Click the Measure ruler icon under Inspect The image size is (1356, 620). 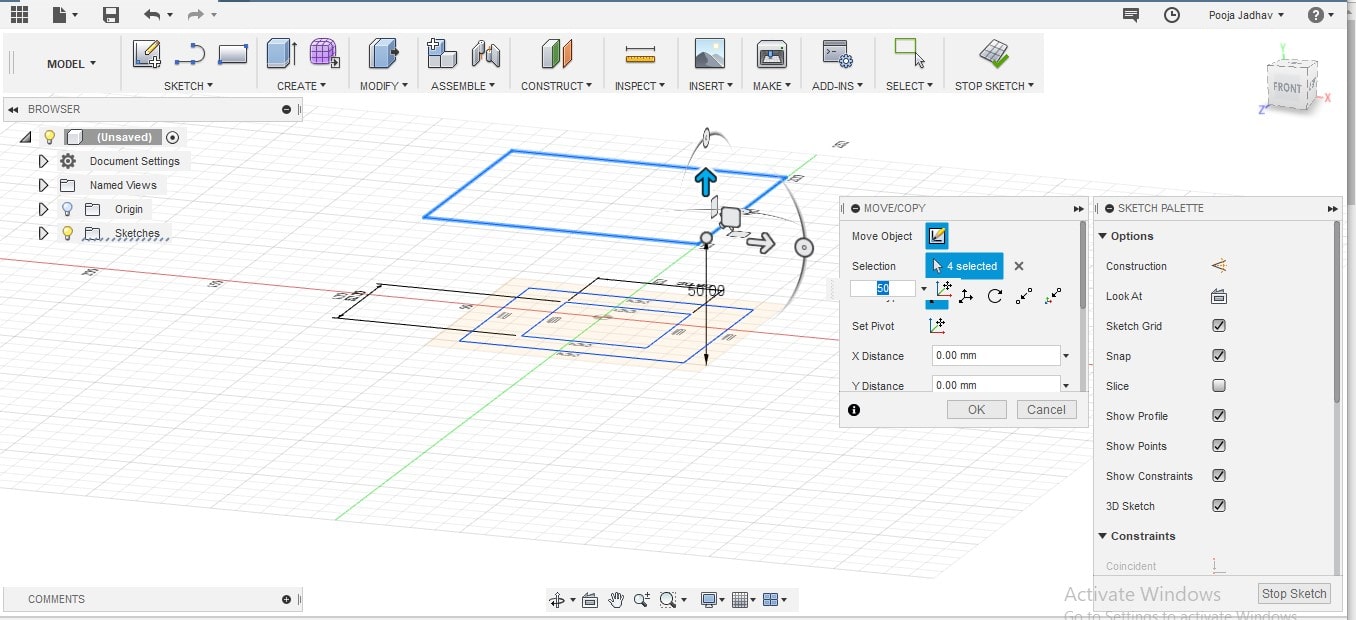coord(639,55)
